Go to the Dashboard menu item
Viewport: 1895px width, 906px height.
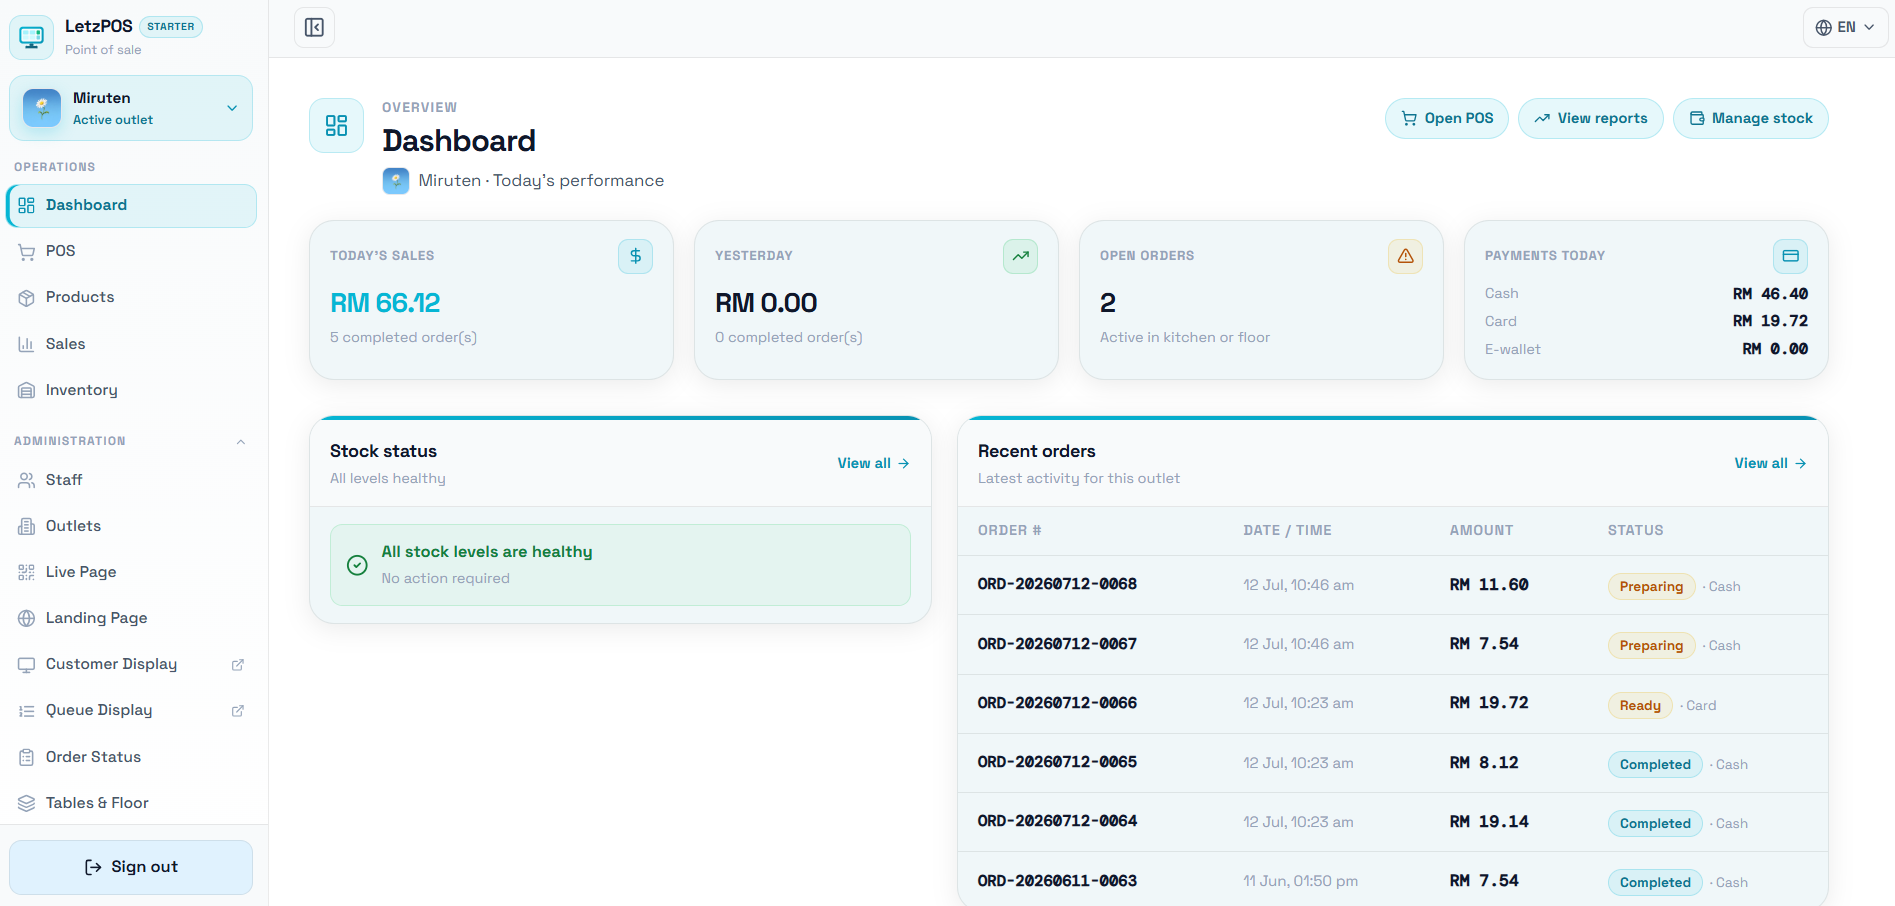coord(131,205)
